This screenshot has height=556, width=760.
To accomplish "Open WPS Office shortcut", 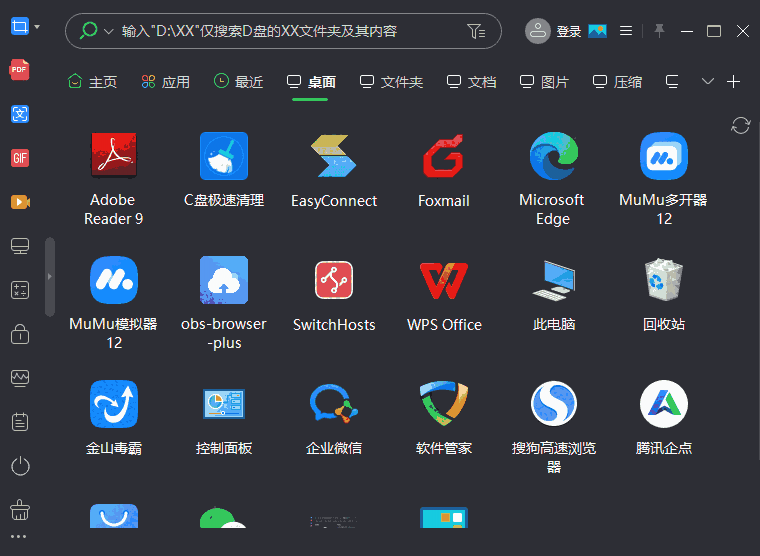I will click(x=444, y=295).
